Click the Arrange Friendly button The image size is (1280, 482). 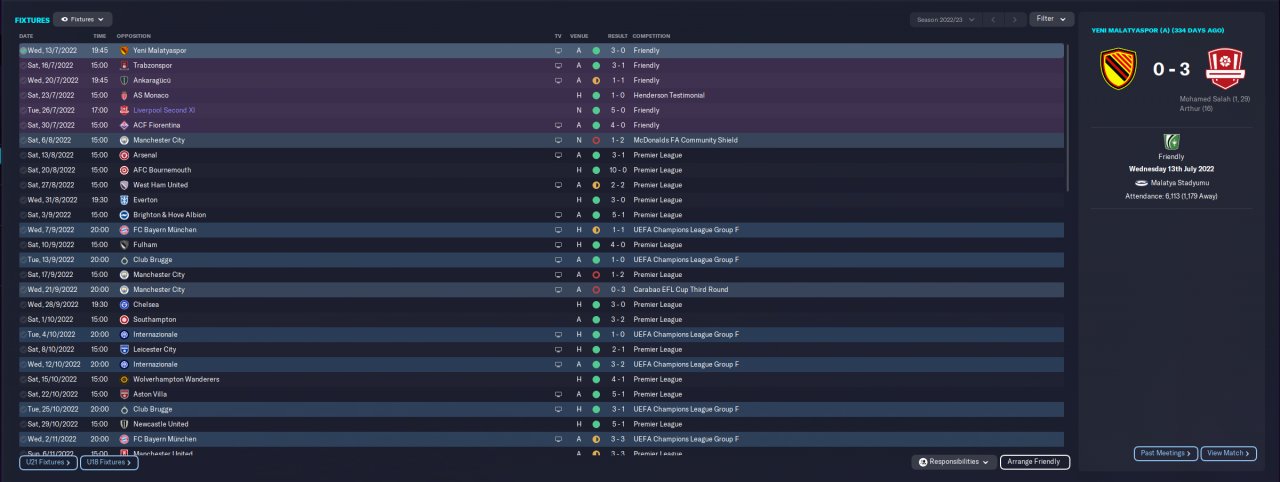click(x=1035, y=462)
